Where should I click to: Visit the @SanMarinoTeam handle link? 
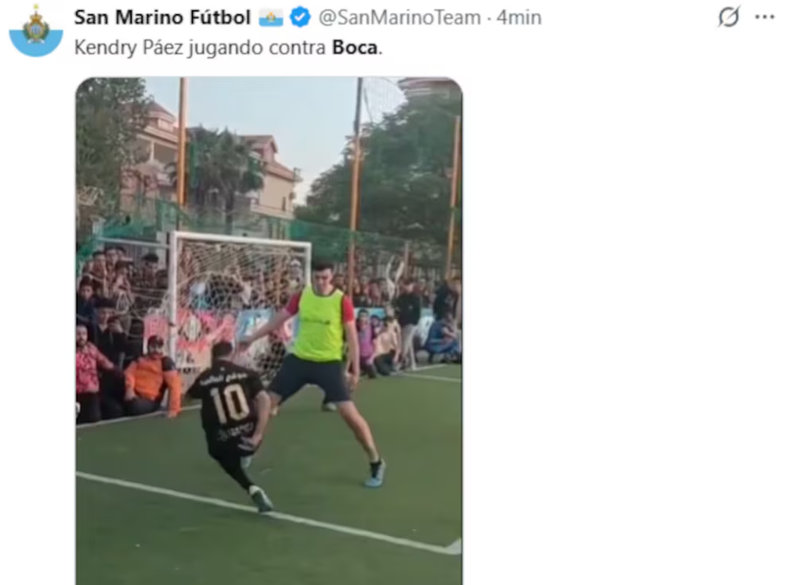point(399,18)
